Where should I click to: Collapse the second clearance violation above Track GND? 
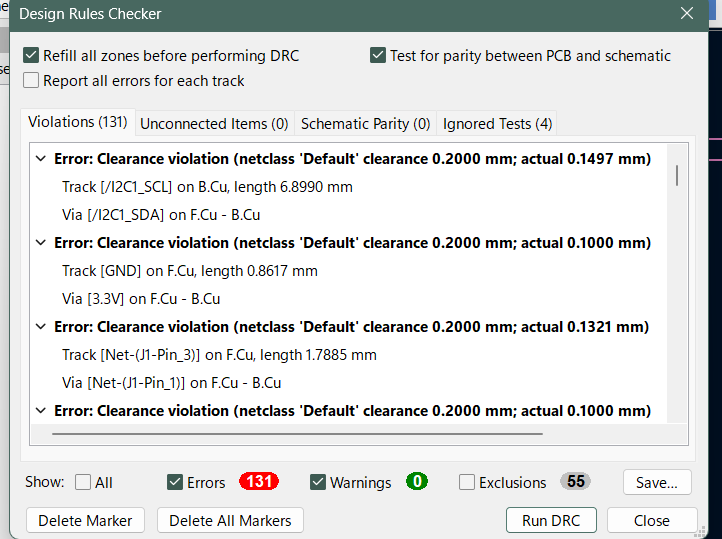tap(41, 243)
